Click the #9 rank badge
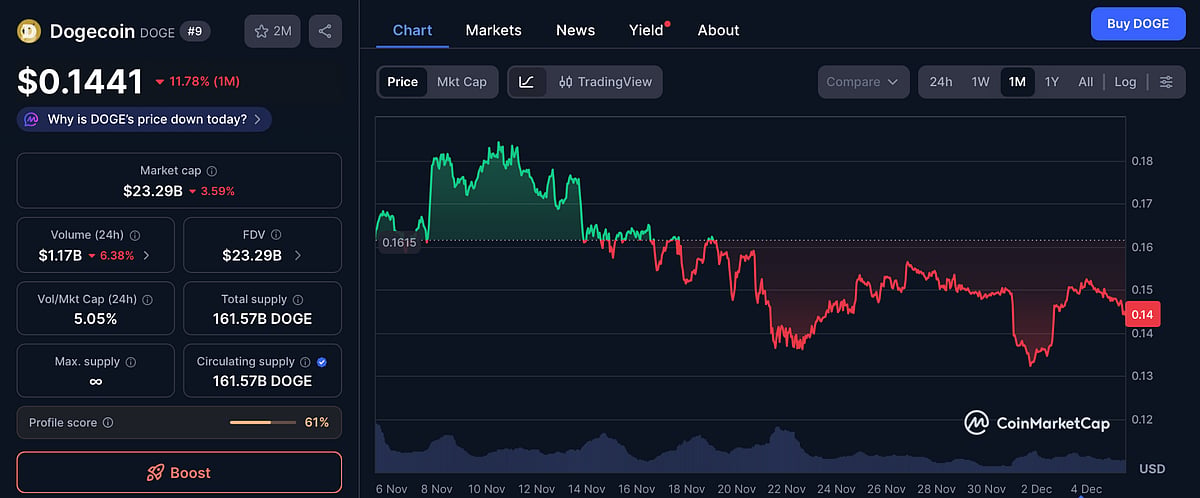 click(x=194, y=31)
